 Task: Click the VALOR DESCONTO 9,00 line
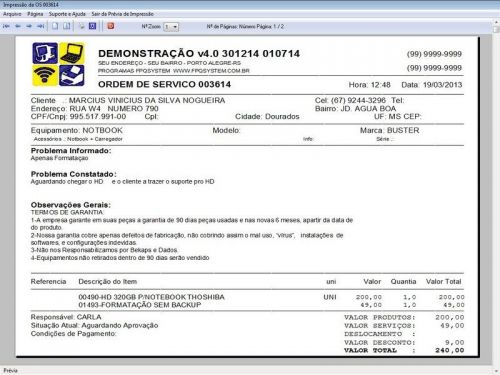tap(404, 342)
